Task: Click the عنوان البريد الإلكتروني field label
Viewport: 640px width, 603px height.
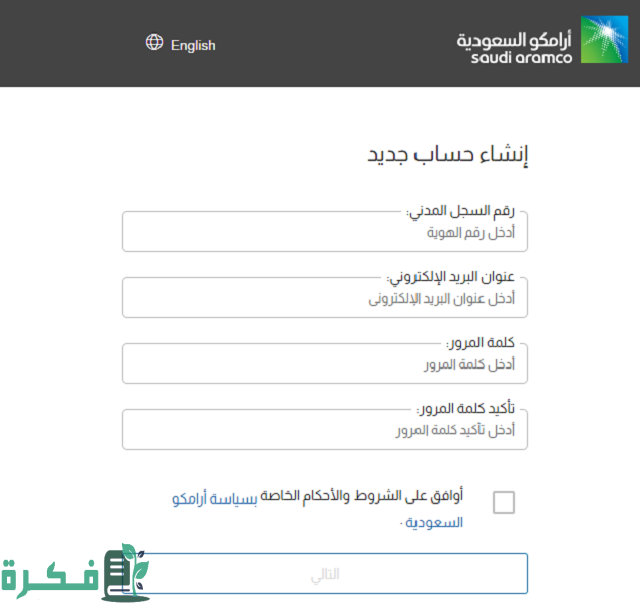Action: click(451, 277)
